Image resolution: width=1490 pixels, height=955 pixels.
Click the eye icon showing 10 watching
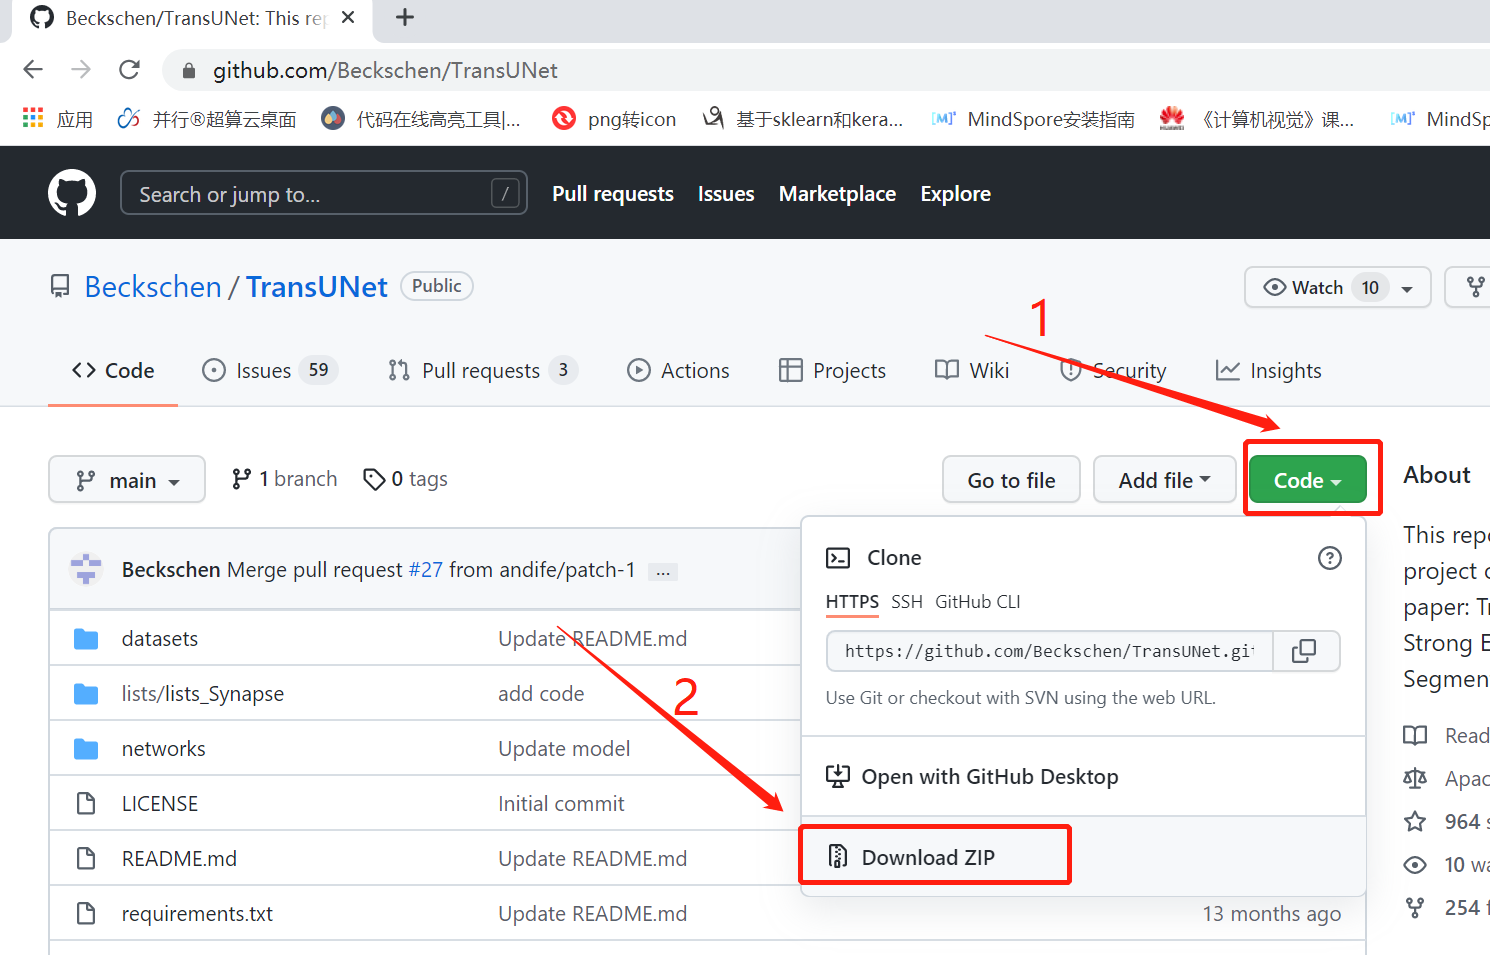click(x=1415, y=865)
